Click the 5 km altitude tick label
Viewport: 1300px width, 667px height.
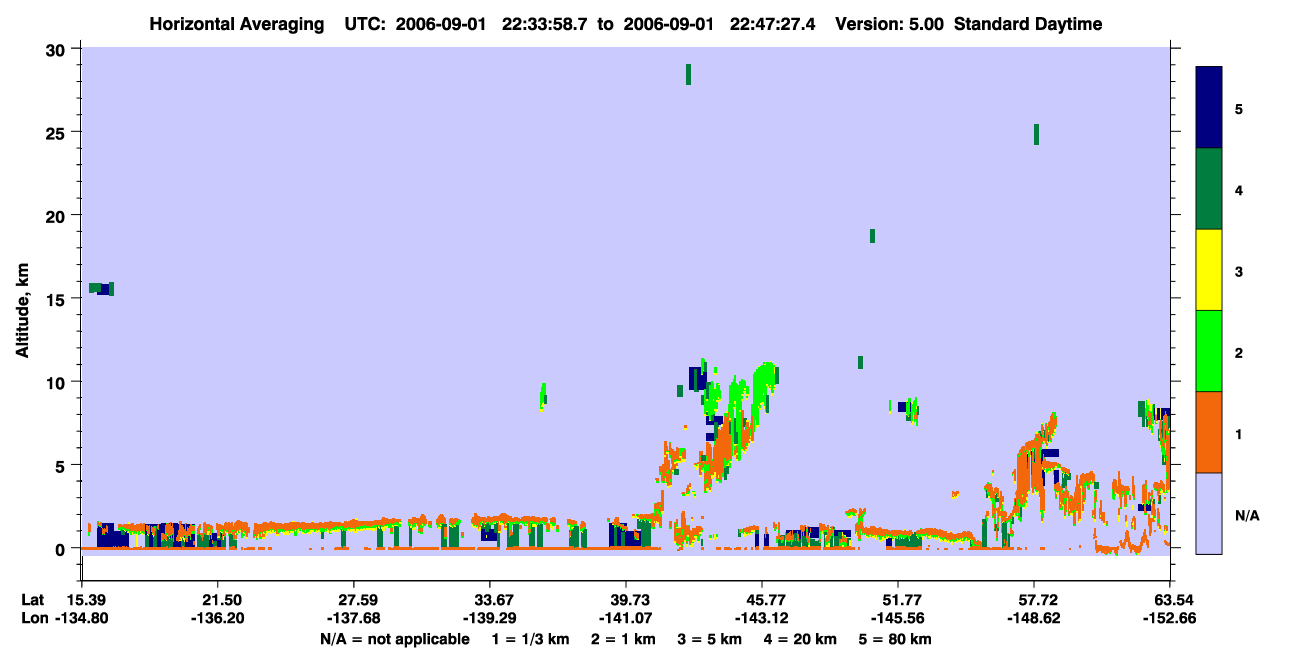(x=63, y=465)
